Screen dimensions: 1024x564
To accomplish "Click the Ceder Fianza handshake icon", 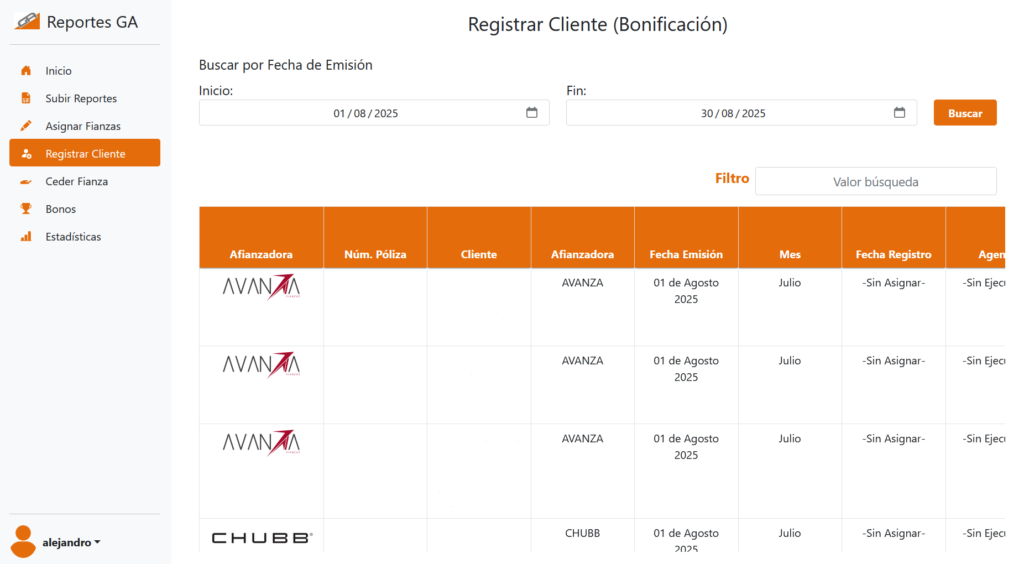I will tap(26, 182).
